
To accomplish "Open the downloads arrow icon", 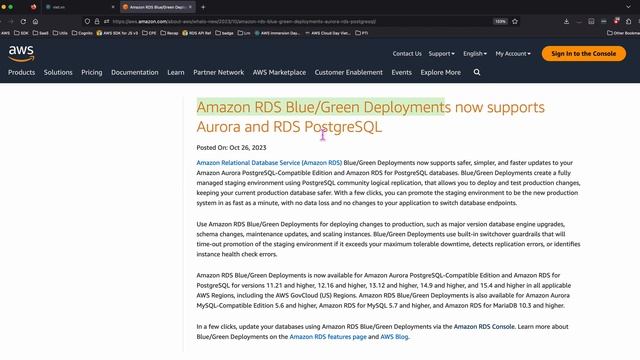I will tap(566, 21).
